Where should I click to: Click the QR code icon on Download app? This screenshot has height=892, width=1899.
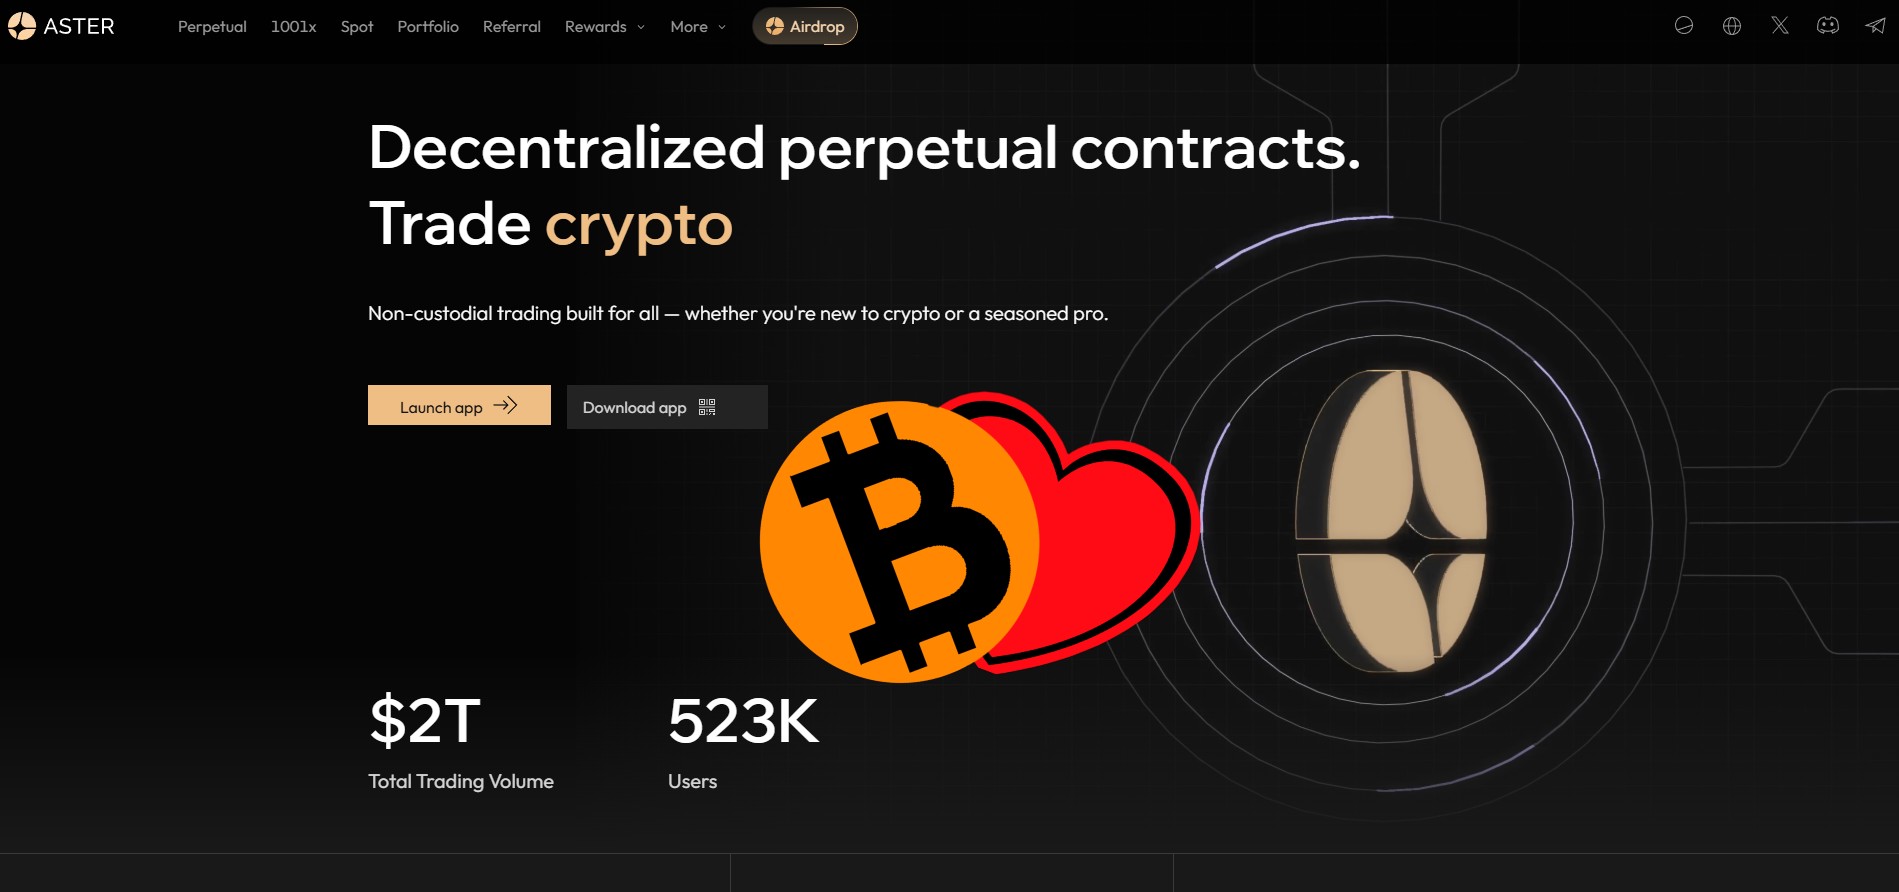pyautogui.click(x=707, y=407)
